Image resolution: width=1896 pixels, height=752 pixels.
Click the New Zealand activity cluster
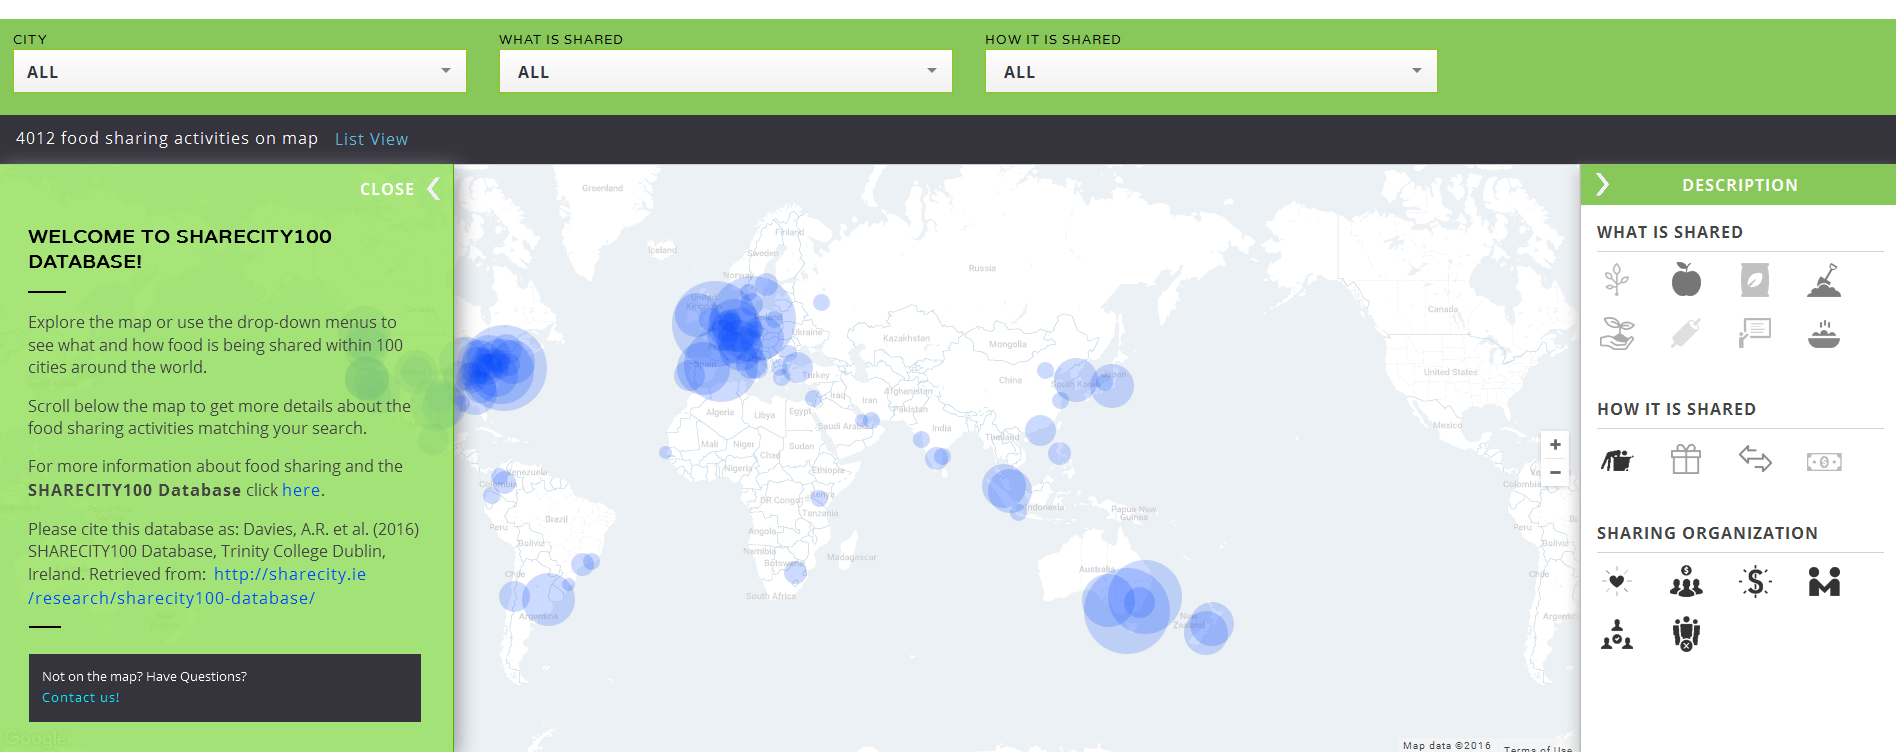pos(1208,628)
